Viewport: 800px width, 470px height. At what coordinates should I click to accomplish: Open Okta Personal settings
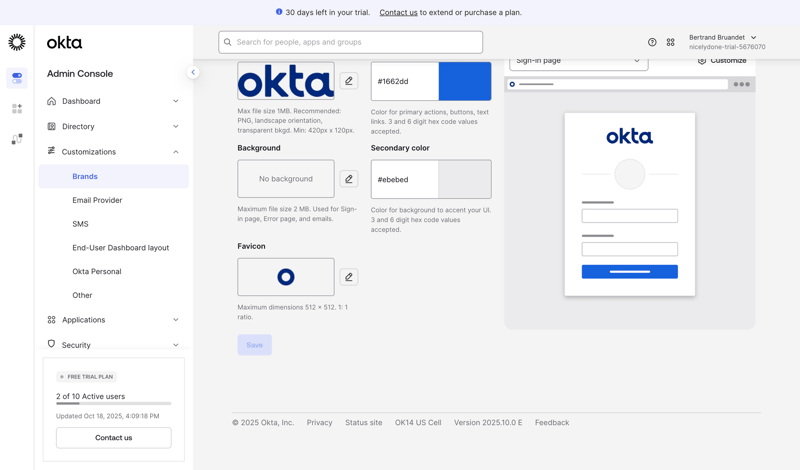(96, 271)
